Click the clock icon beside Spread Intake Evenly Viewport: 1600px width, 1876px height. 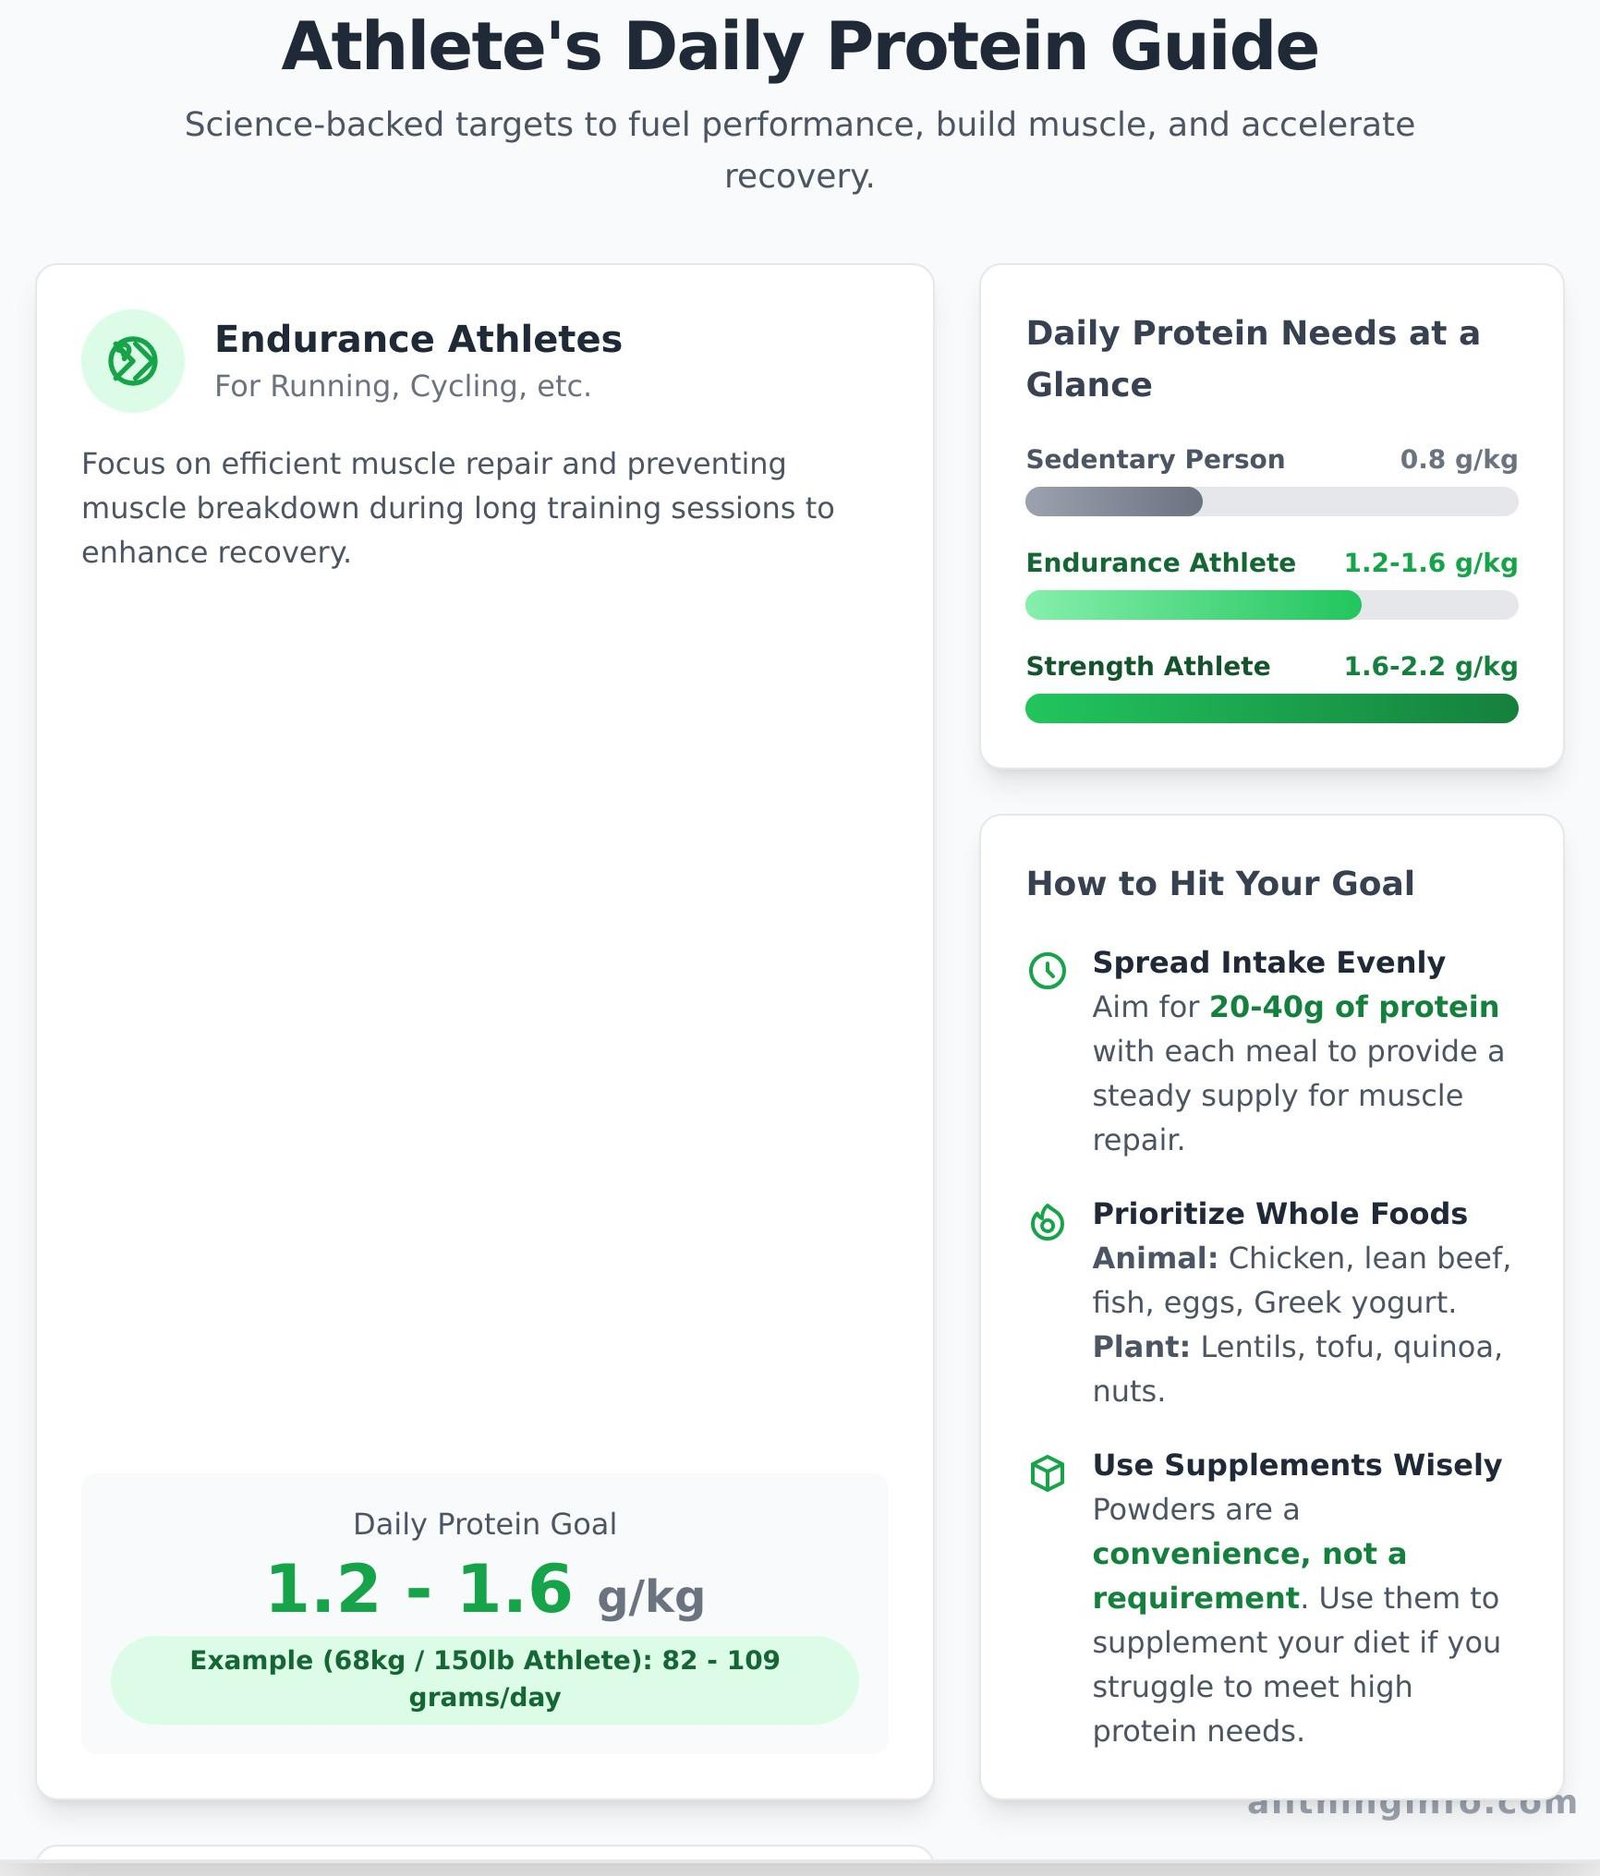1047,970
